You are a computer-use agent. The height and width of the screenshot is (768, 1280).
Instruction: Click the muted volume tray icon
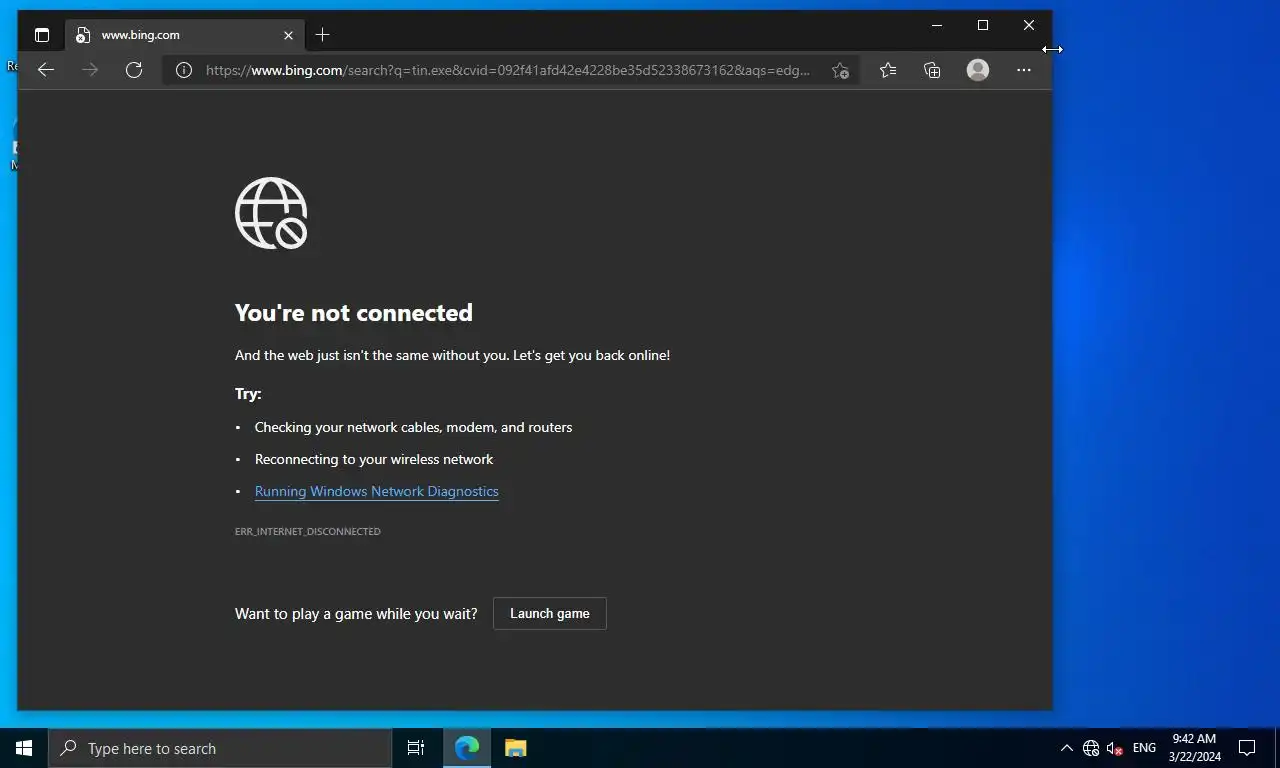point(1115,748)
